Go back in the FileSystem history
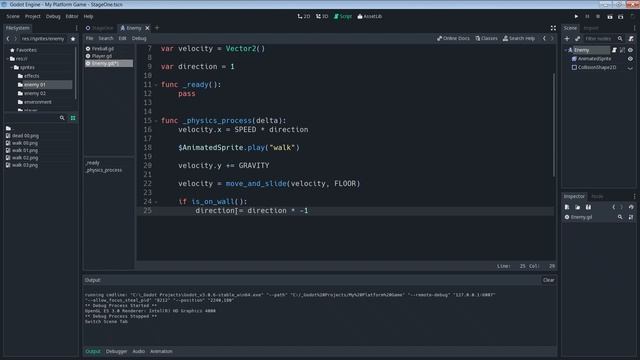The image size is (640, 360). pos(8,39)
